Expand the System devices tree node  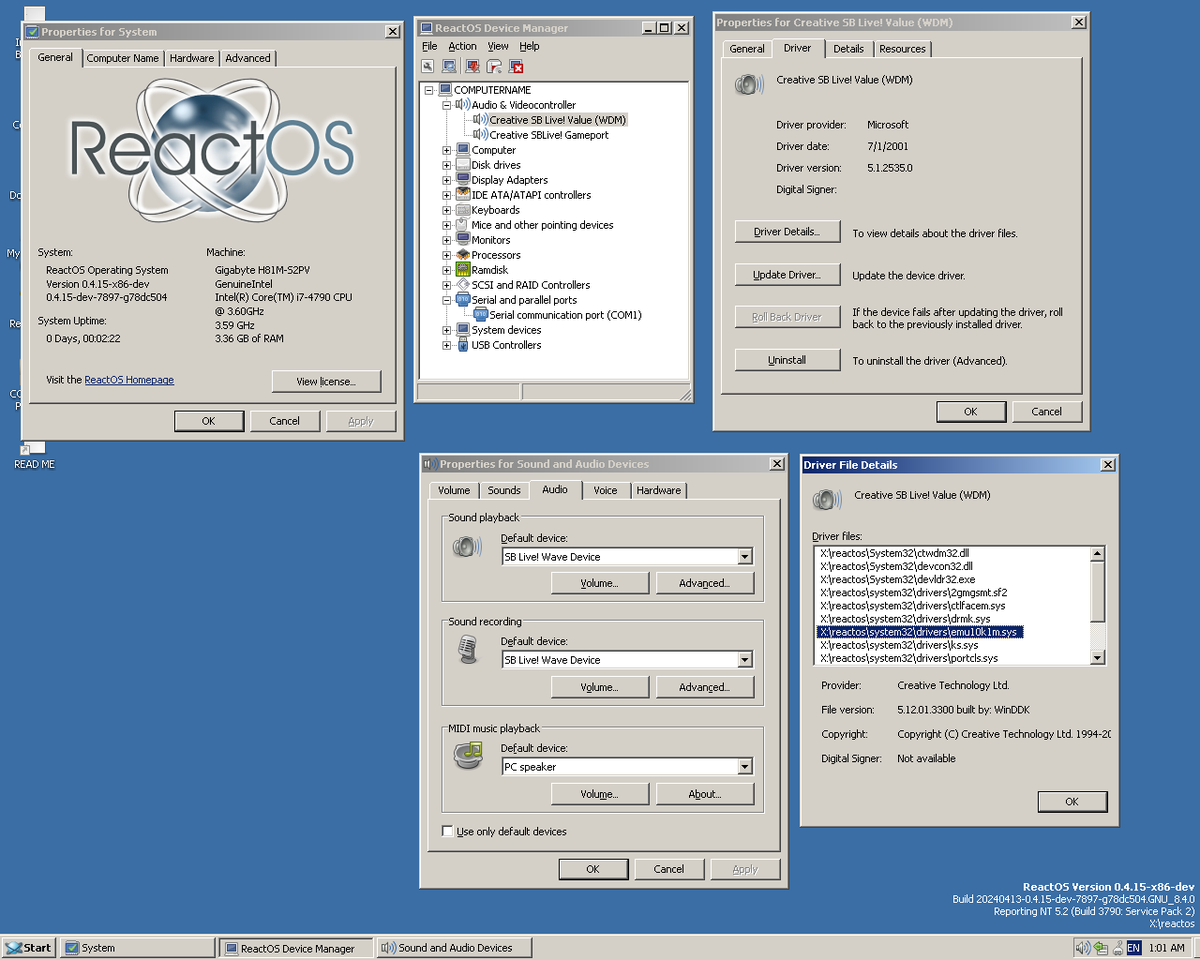pos(447,330)
